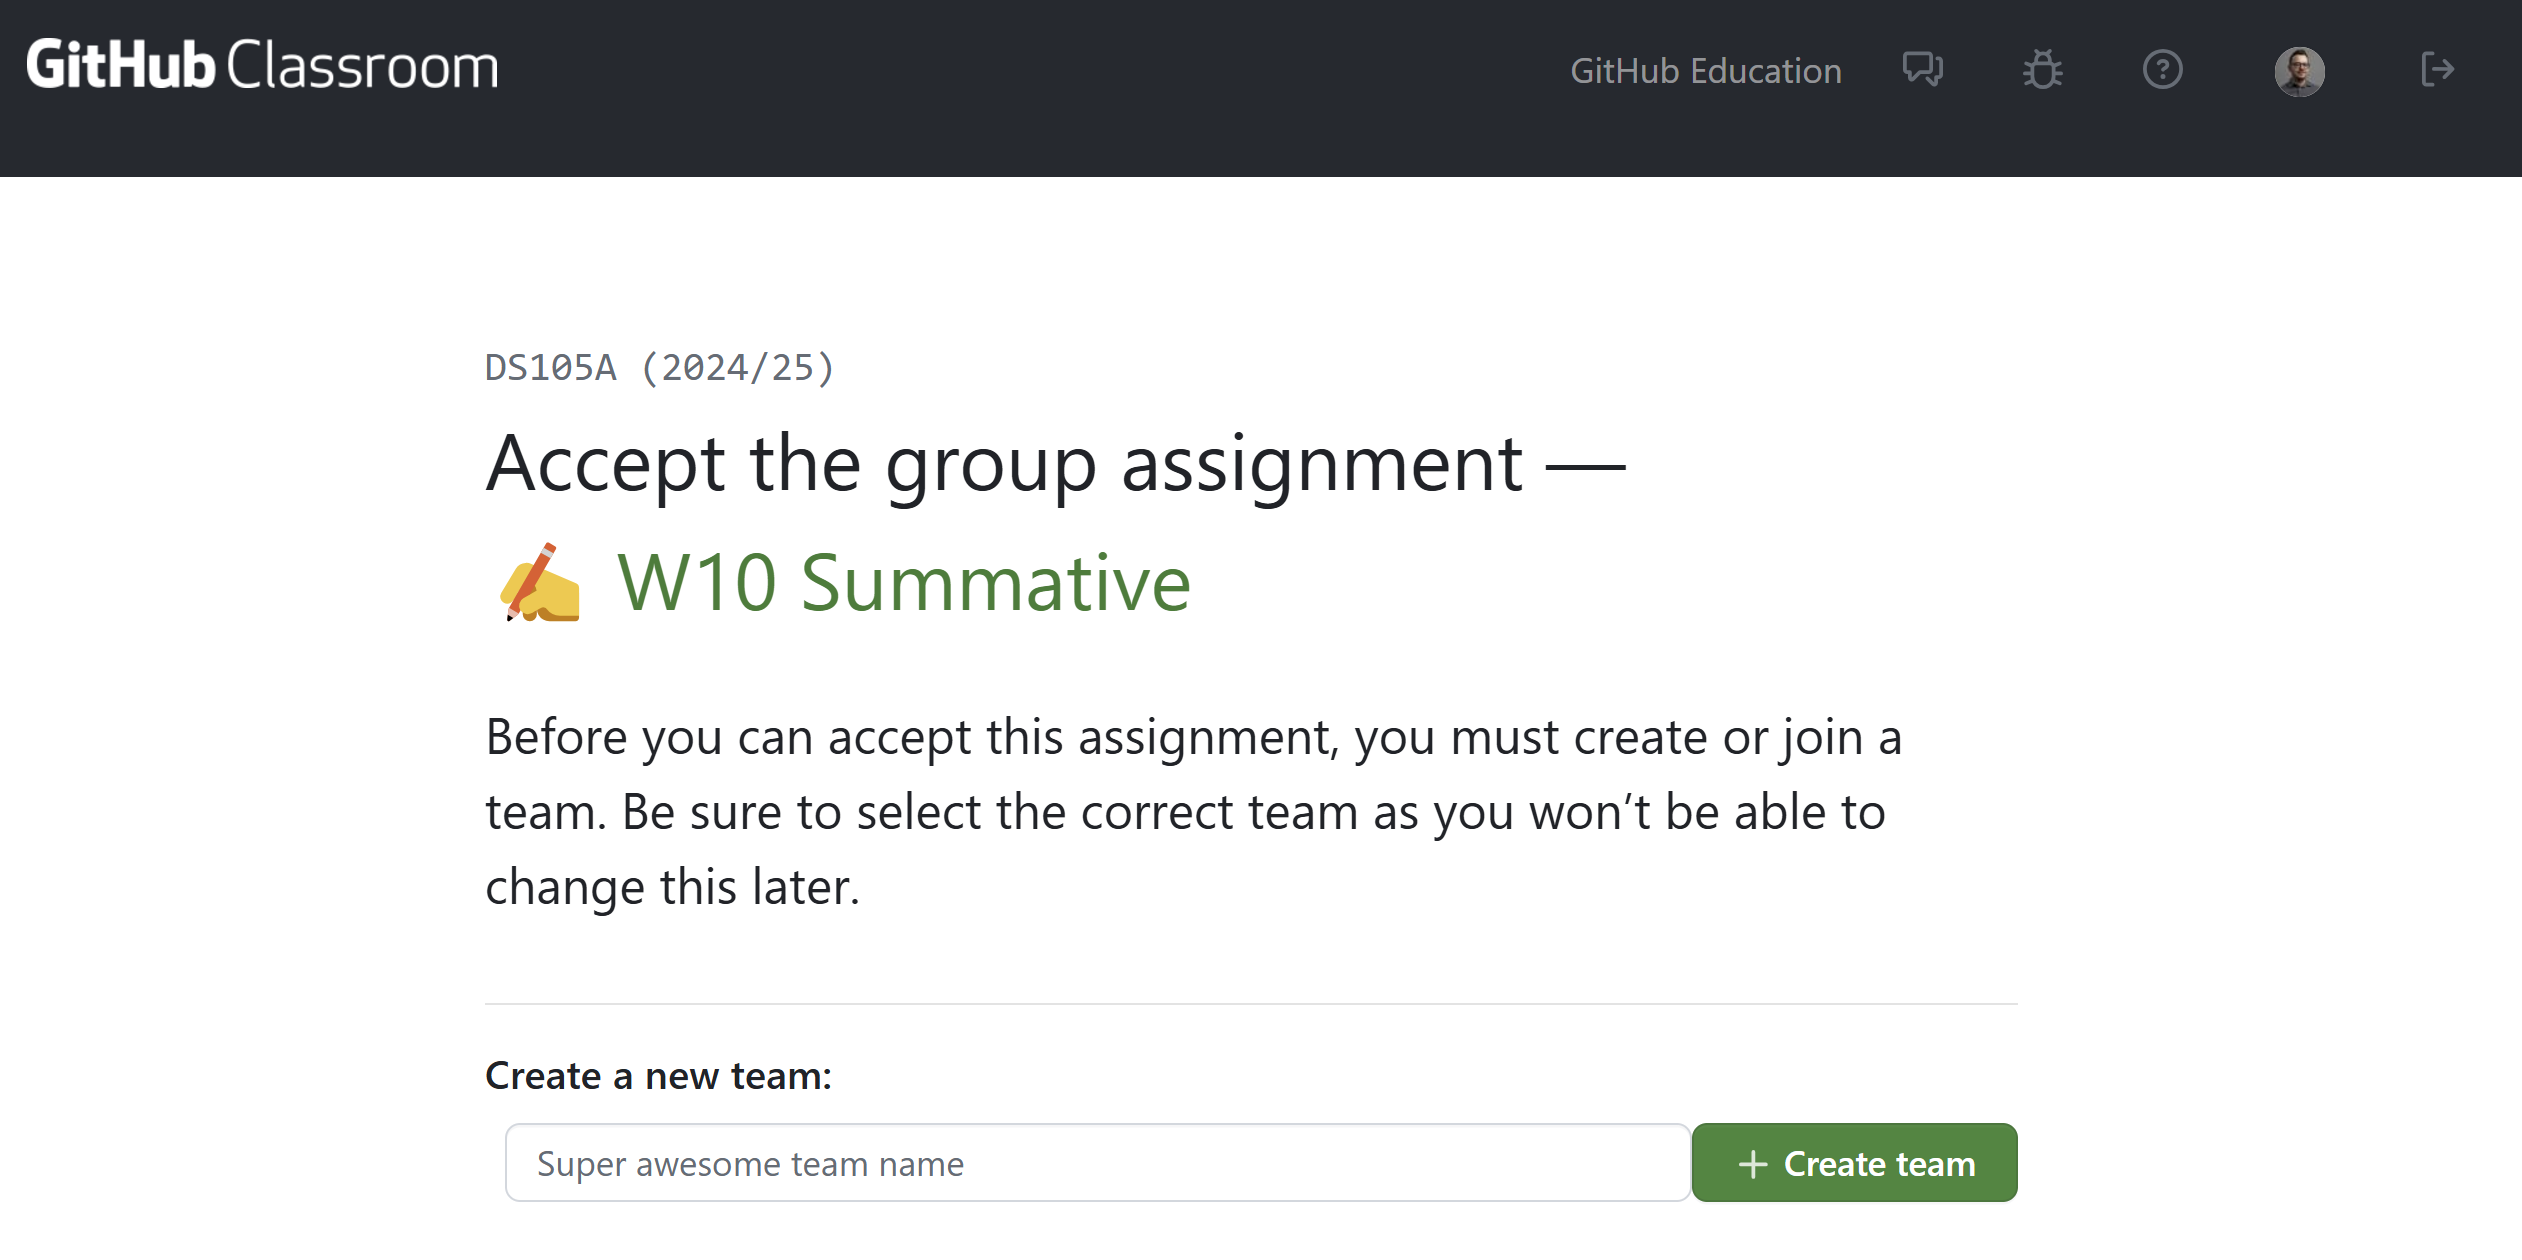Click the plus icon on Create team
Screen dimensions: 2522x1260
click(1752, 1164)
